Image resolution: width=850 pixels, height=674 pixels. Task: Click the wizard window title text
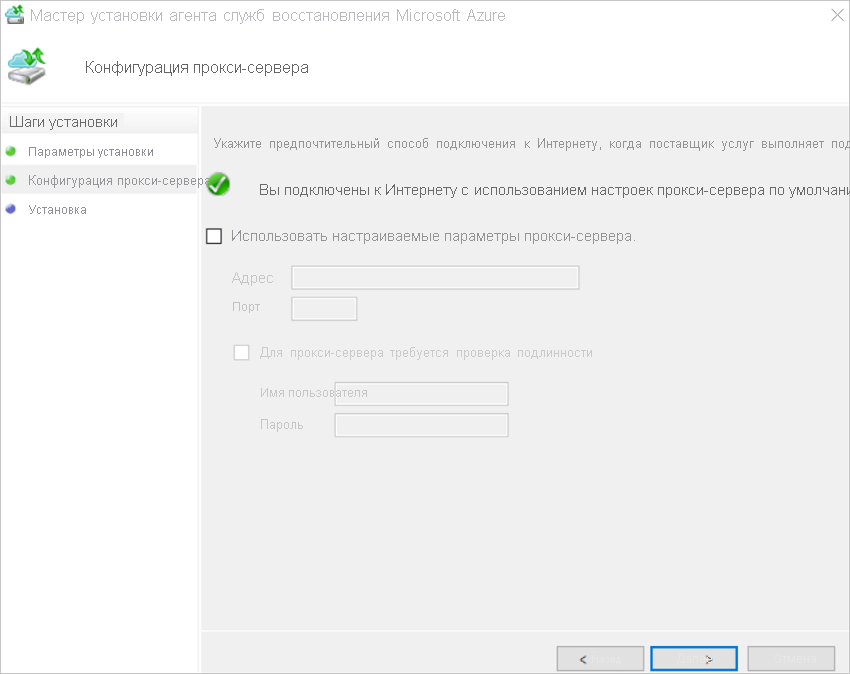coord(267,15)
